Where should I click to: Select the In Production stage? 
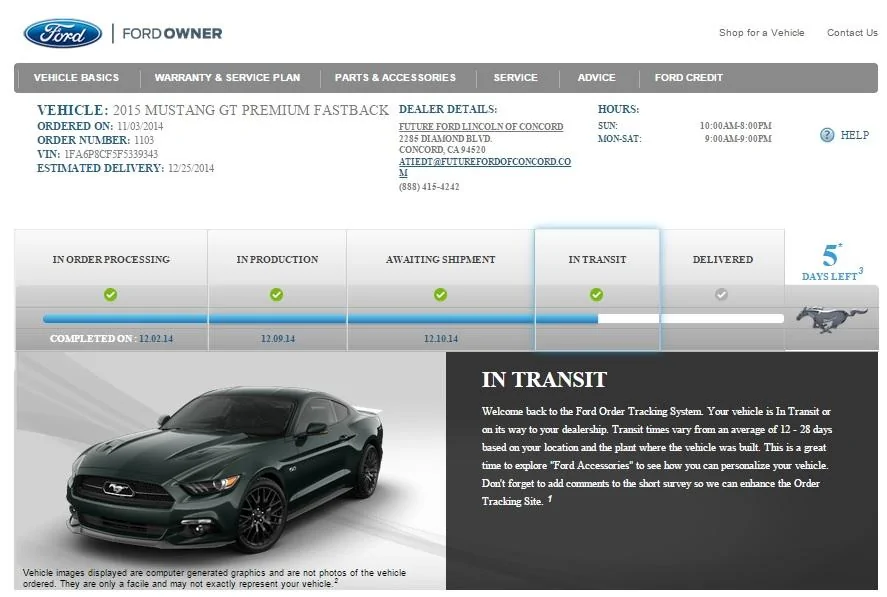[x=277, y=259]
